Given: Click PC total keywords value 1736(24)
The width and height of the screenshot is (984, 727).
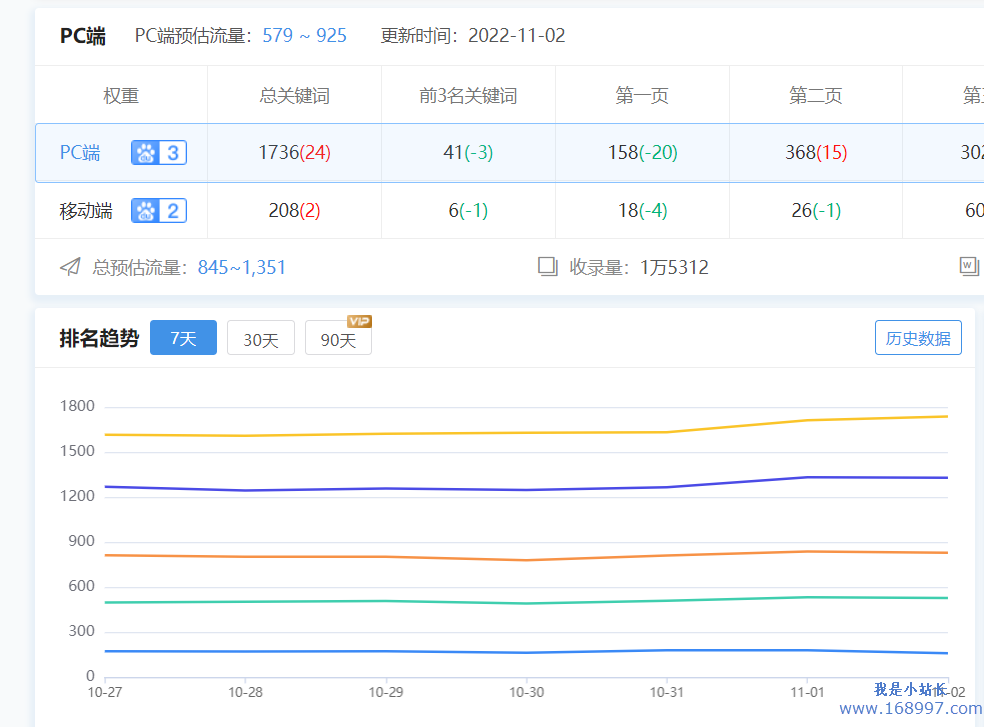Looking at the screenshot, I should (x=294, y=153).
